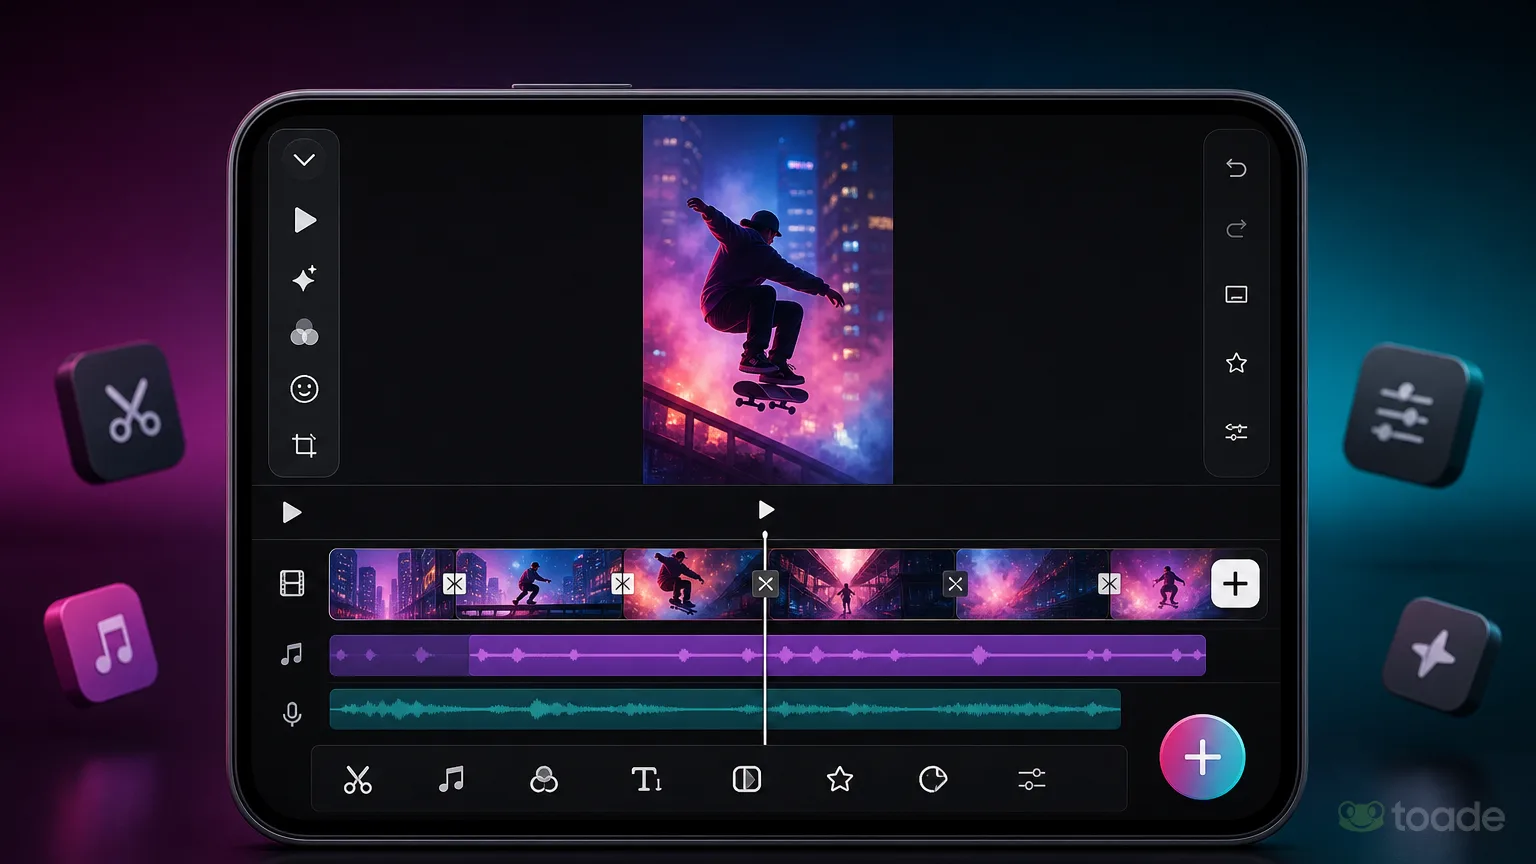Open the color filters overlapping-circles icon in sidebar

[304, 333]
